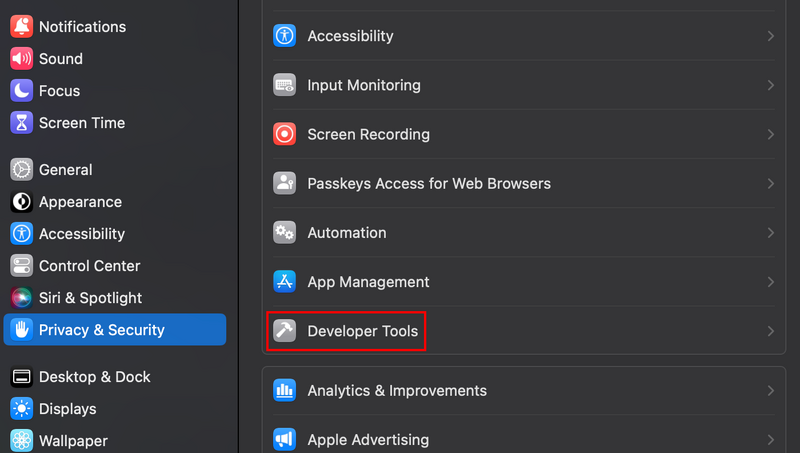
Task: Click the Screen Recording red icon
Action: click(x=284, y=134)
